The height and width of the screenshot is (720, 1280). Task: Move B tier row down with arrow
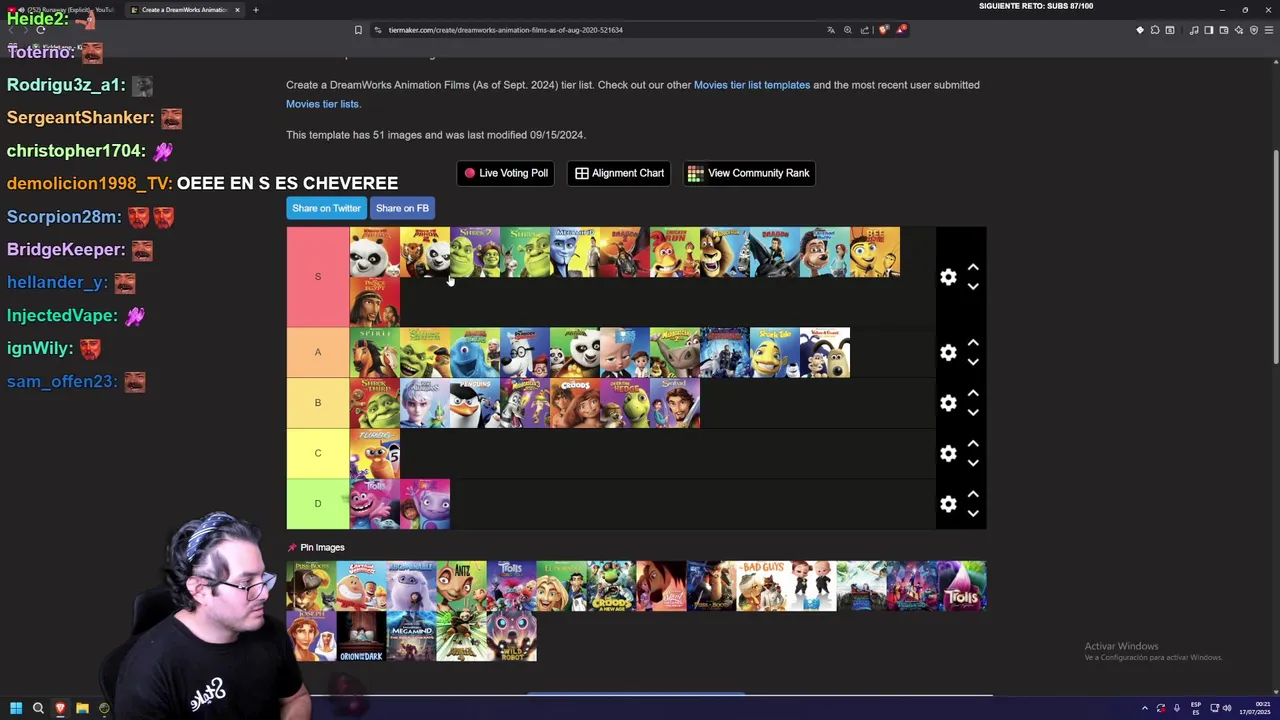click(973, 413)
